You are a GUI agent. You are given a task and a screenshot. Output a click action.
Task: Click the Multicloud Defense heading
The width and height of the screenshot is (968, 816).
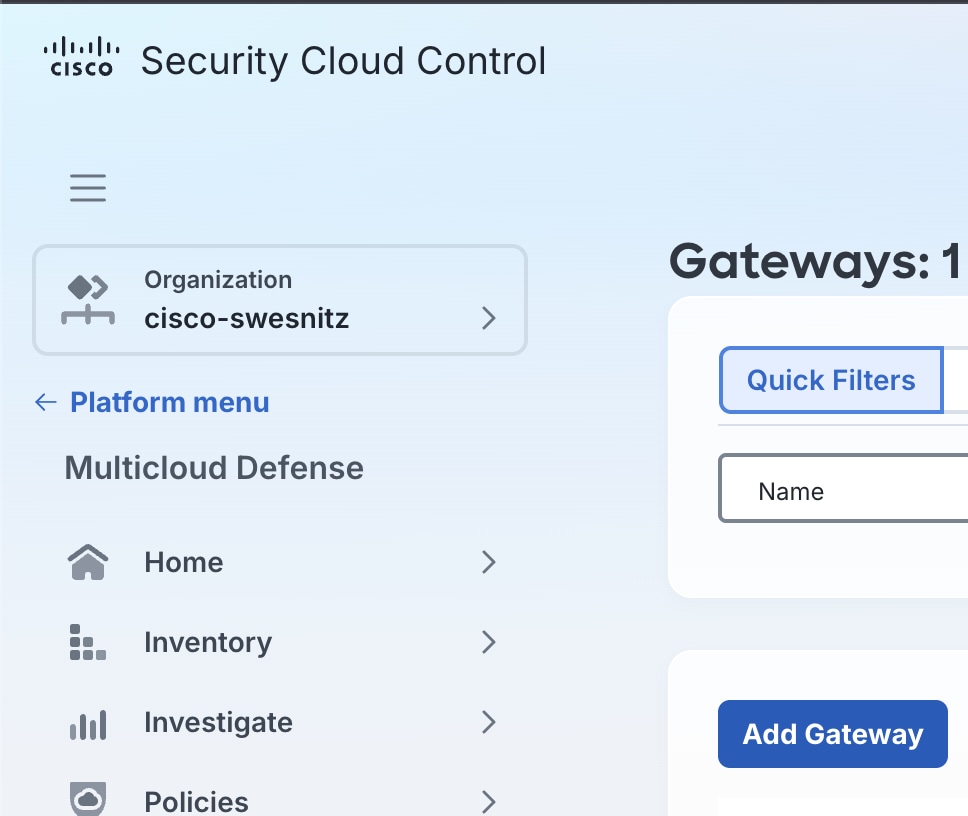pyautogui.click(x=214, y=468)
